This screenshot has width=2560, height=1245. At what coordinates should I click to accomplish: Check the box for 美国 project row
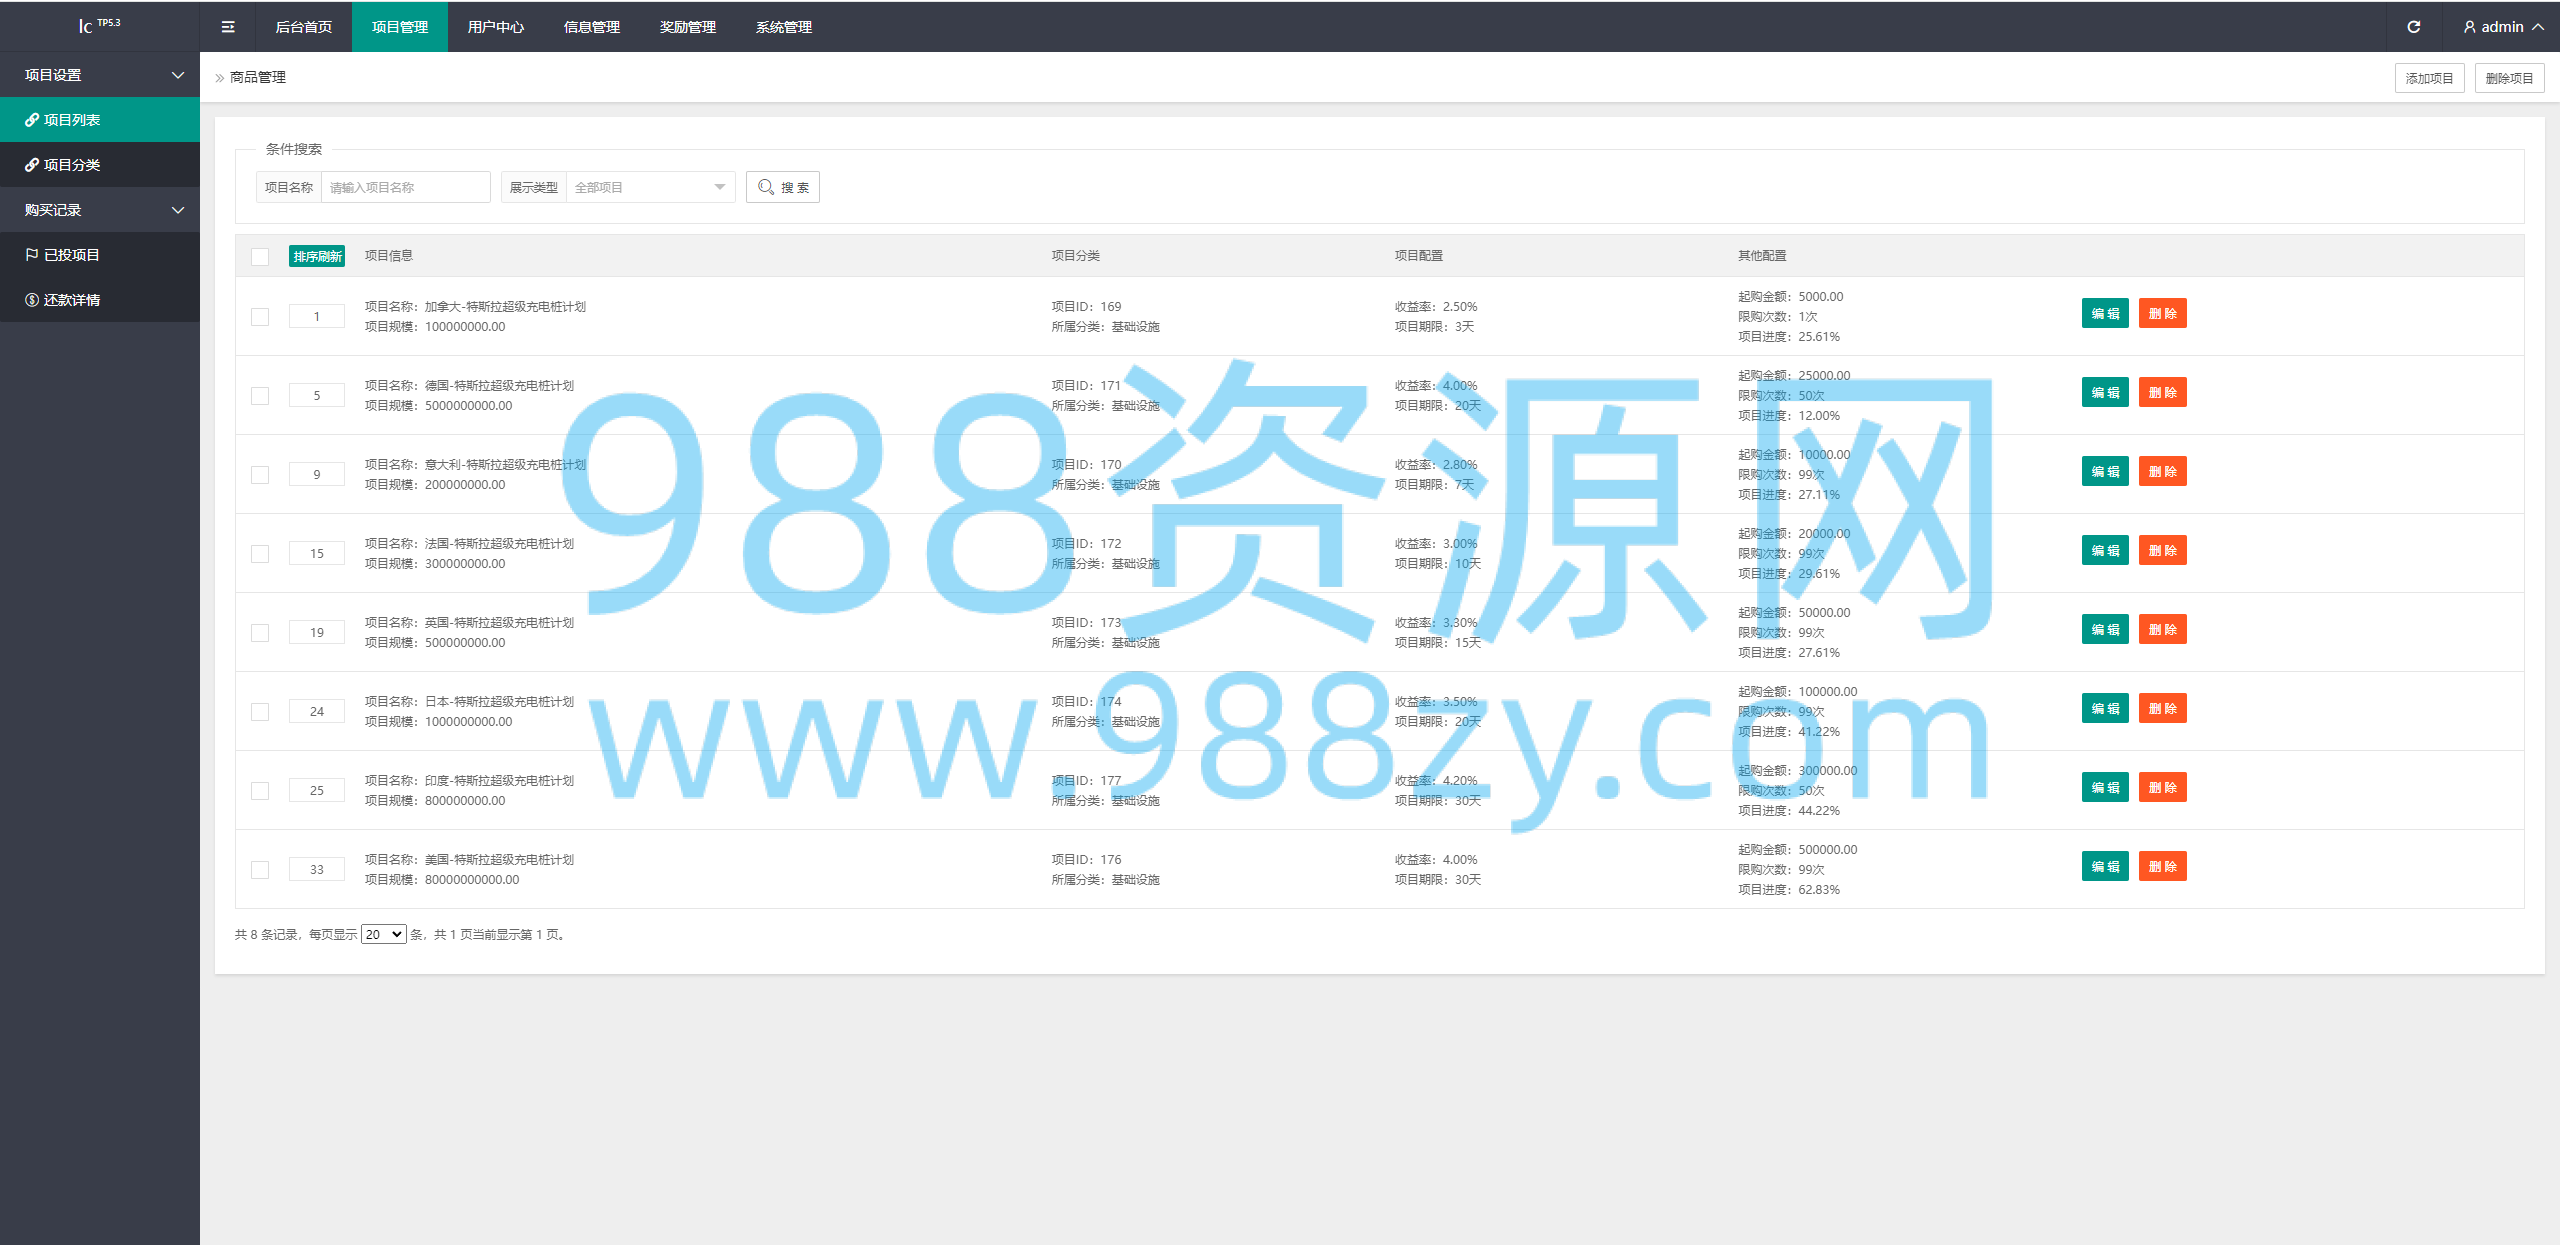pos(260,870)
